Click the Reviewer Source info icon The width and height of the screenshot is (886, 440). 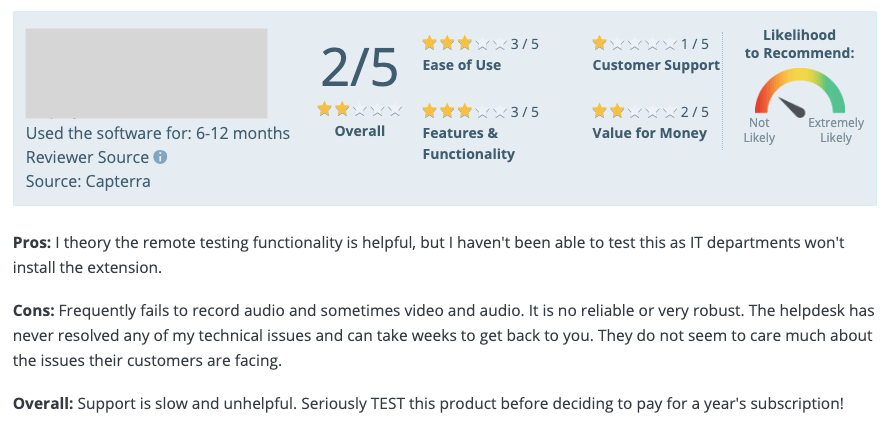click(160, 157)
